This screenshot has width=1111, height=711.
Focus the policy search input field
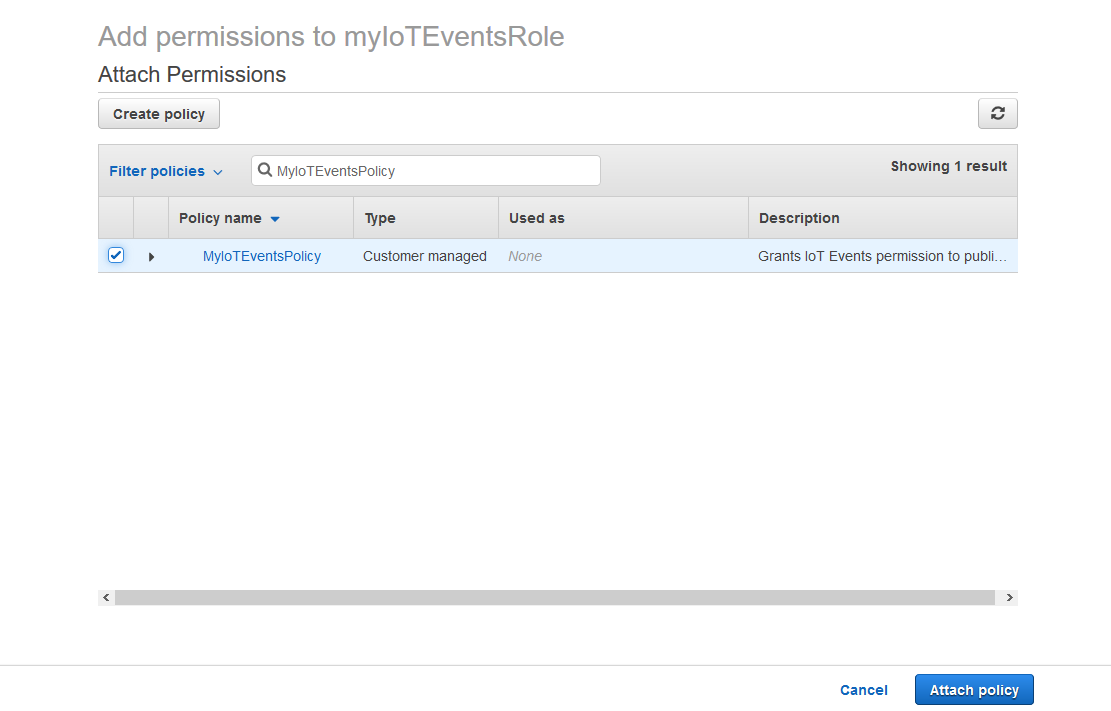coord(435,171)
